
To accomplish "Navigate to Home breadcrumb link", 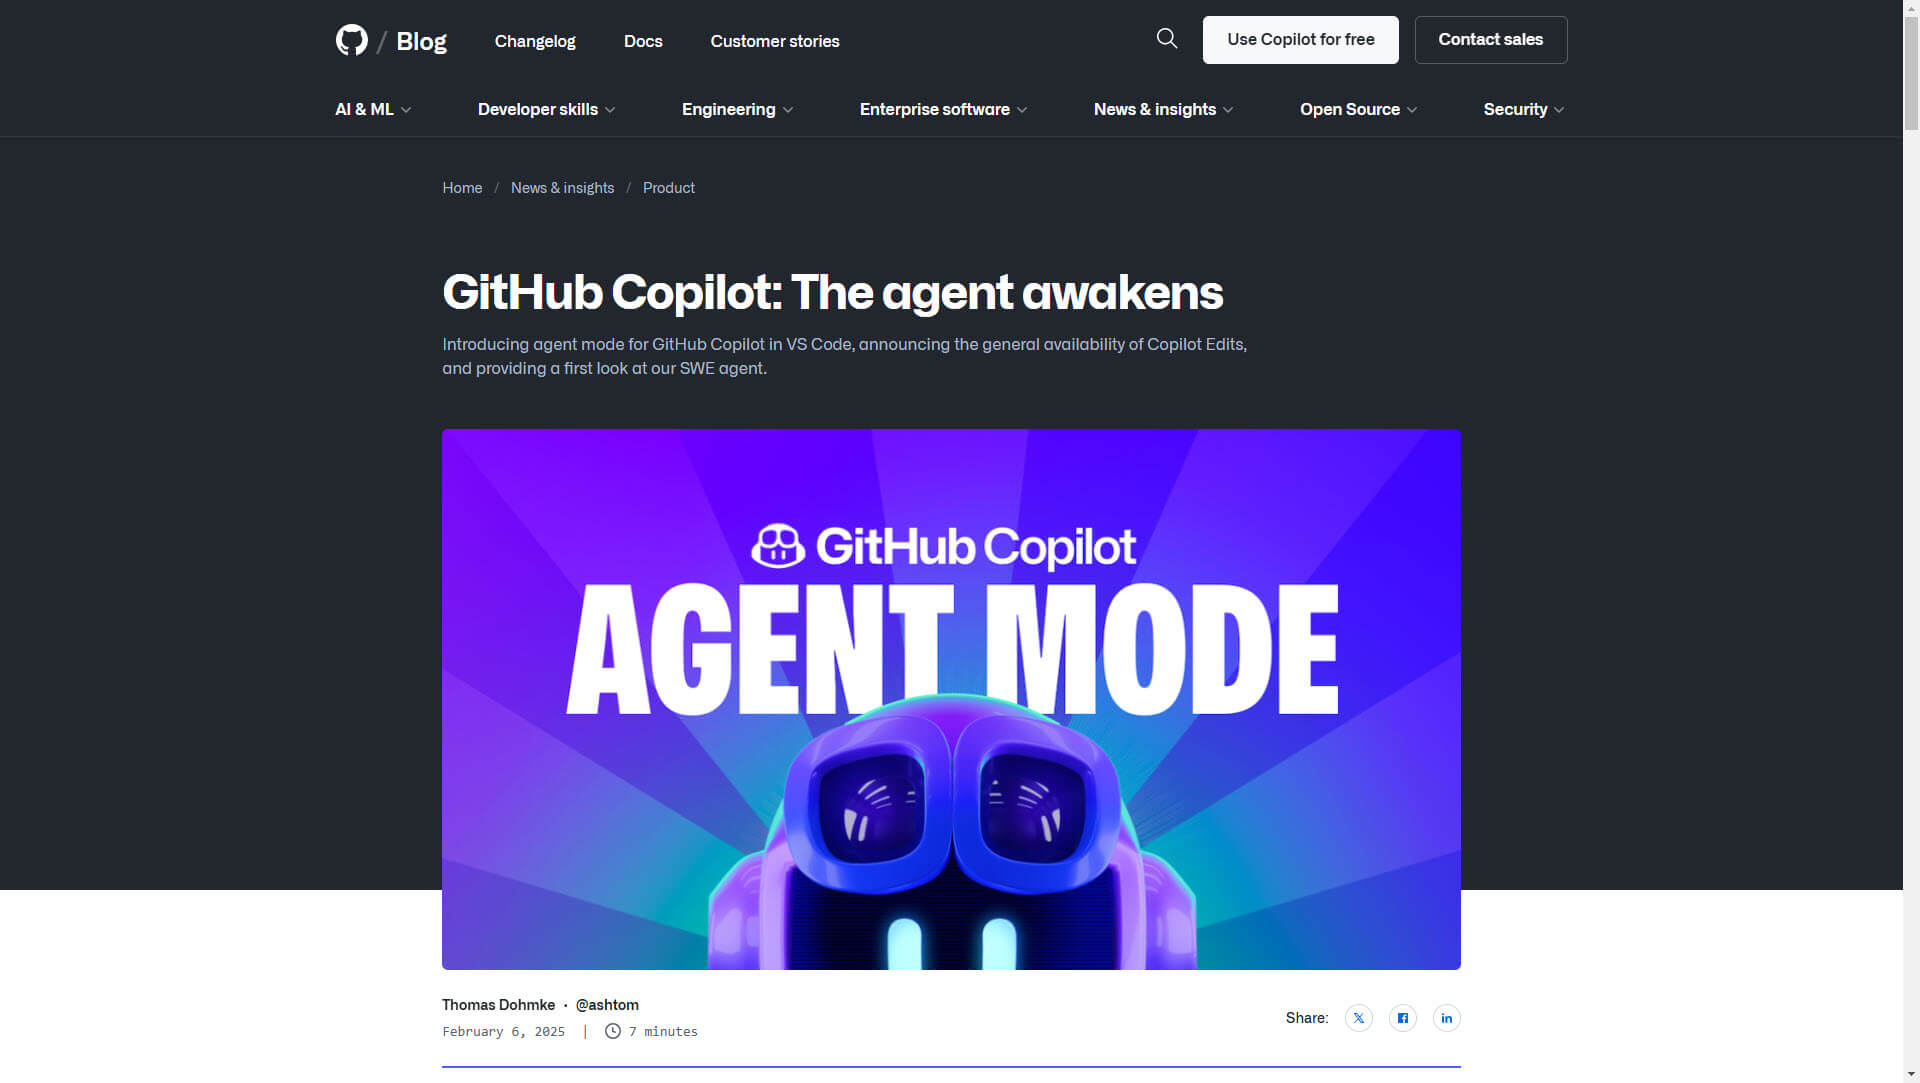I will (x=462, y=187).
